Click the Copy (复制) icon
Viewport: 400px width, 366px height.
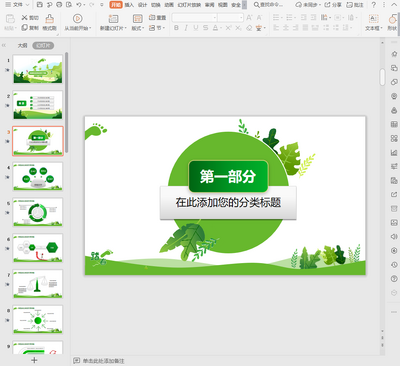pyautogui.click(x=24, y=28)
